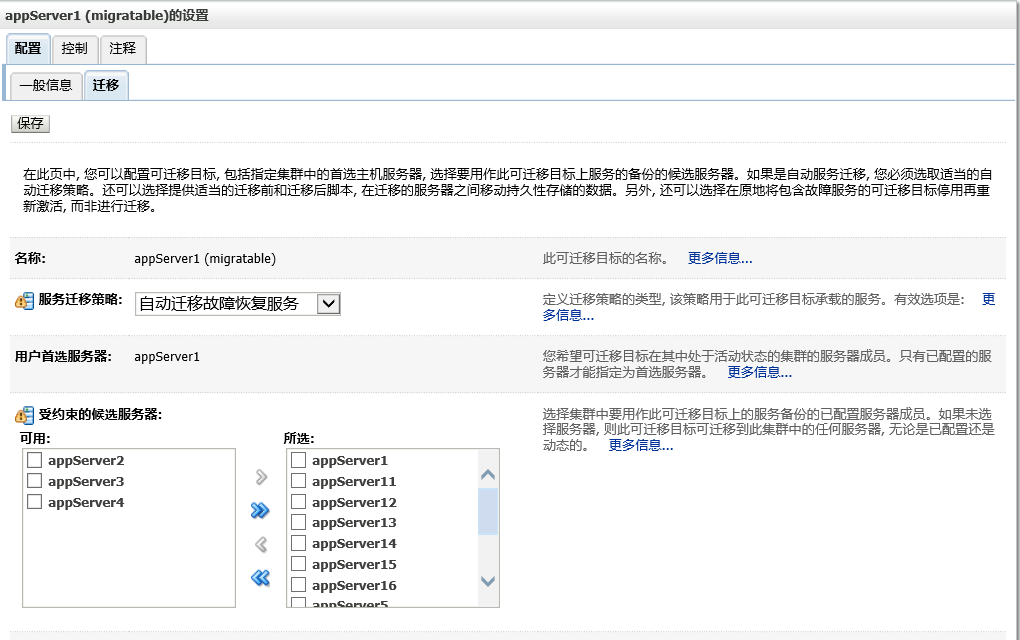
Task: Open 更多信息 link for candidate servers description
Action: tap(641, 446)
